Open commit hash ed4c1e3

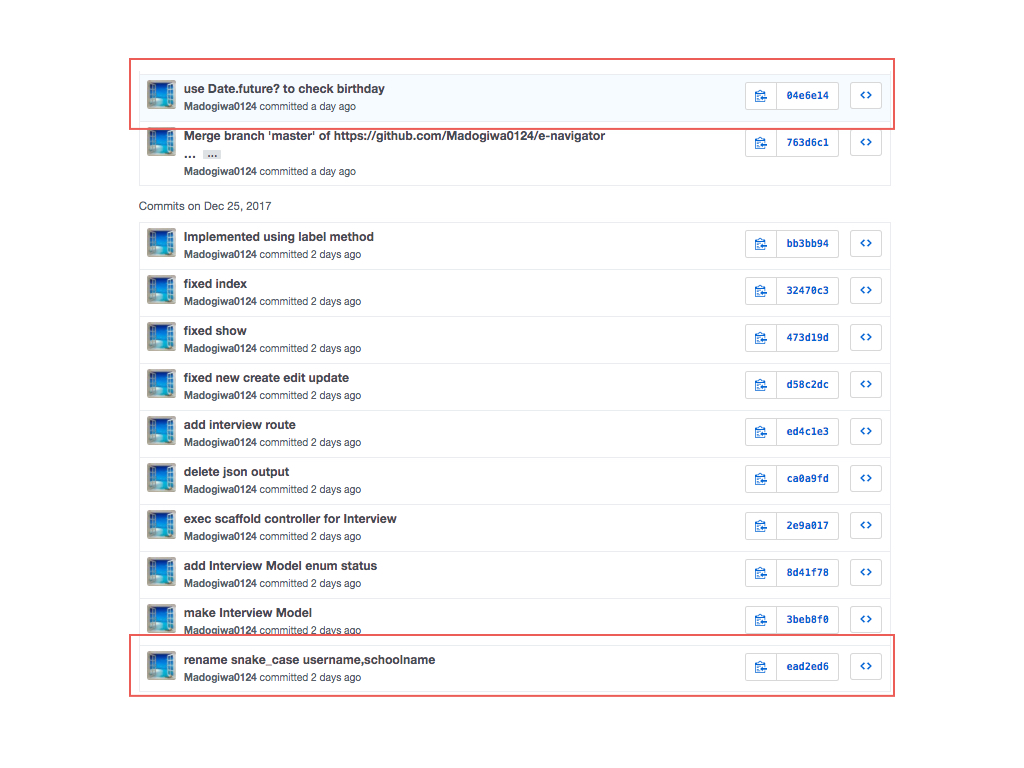[808, 432]
